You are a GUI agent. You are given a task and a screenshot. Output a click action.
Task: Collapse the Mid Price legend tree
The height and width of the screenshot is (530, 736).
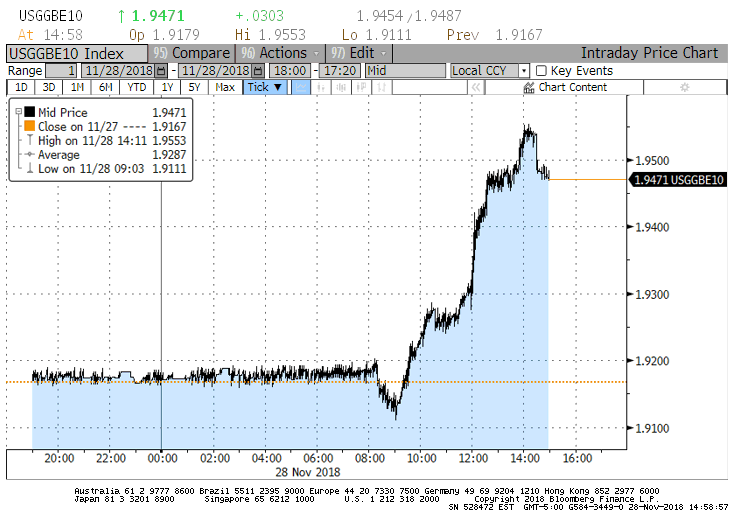tap(18, 112)
